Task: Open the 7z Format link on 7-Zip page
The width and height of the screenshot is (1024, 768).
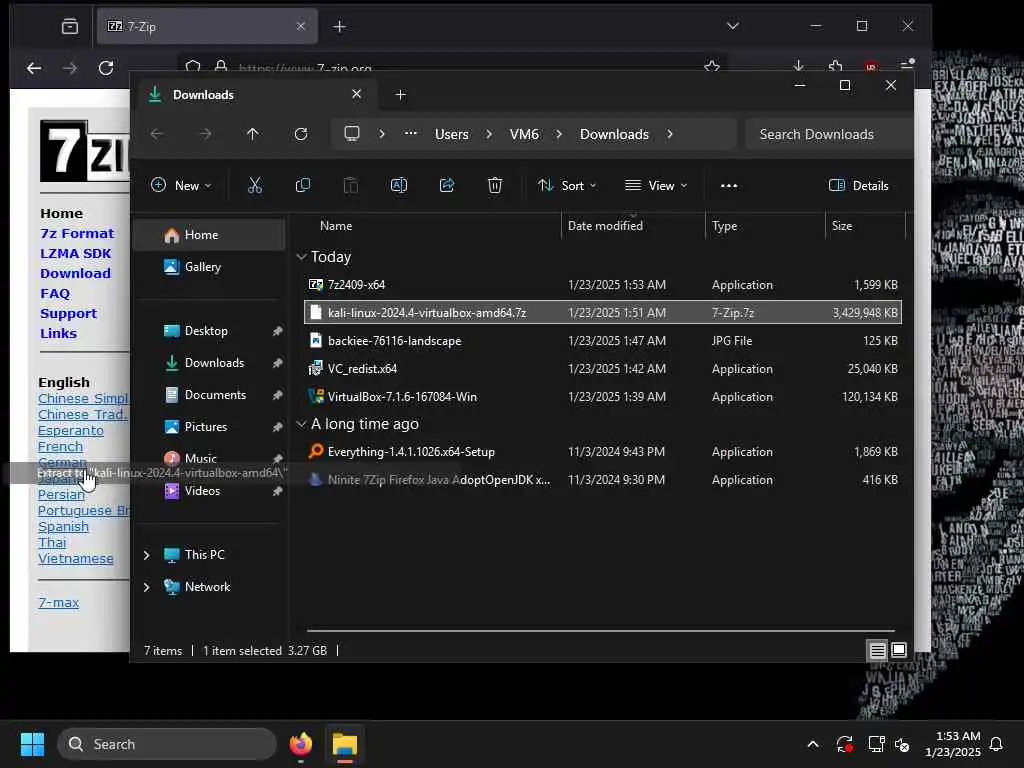Action: (77, 233)
